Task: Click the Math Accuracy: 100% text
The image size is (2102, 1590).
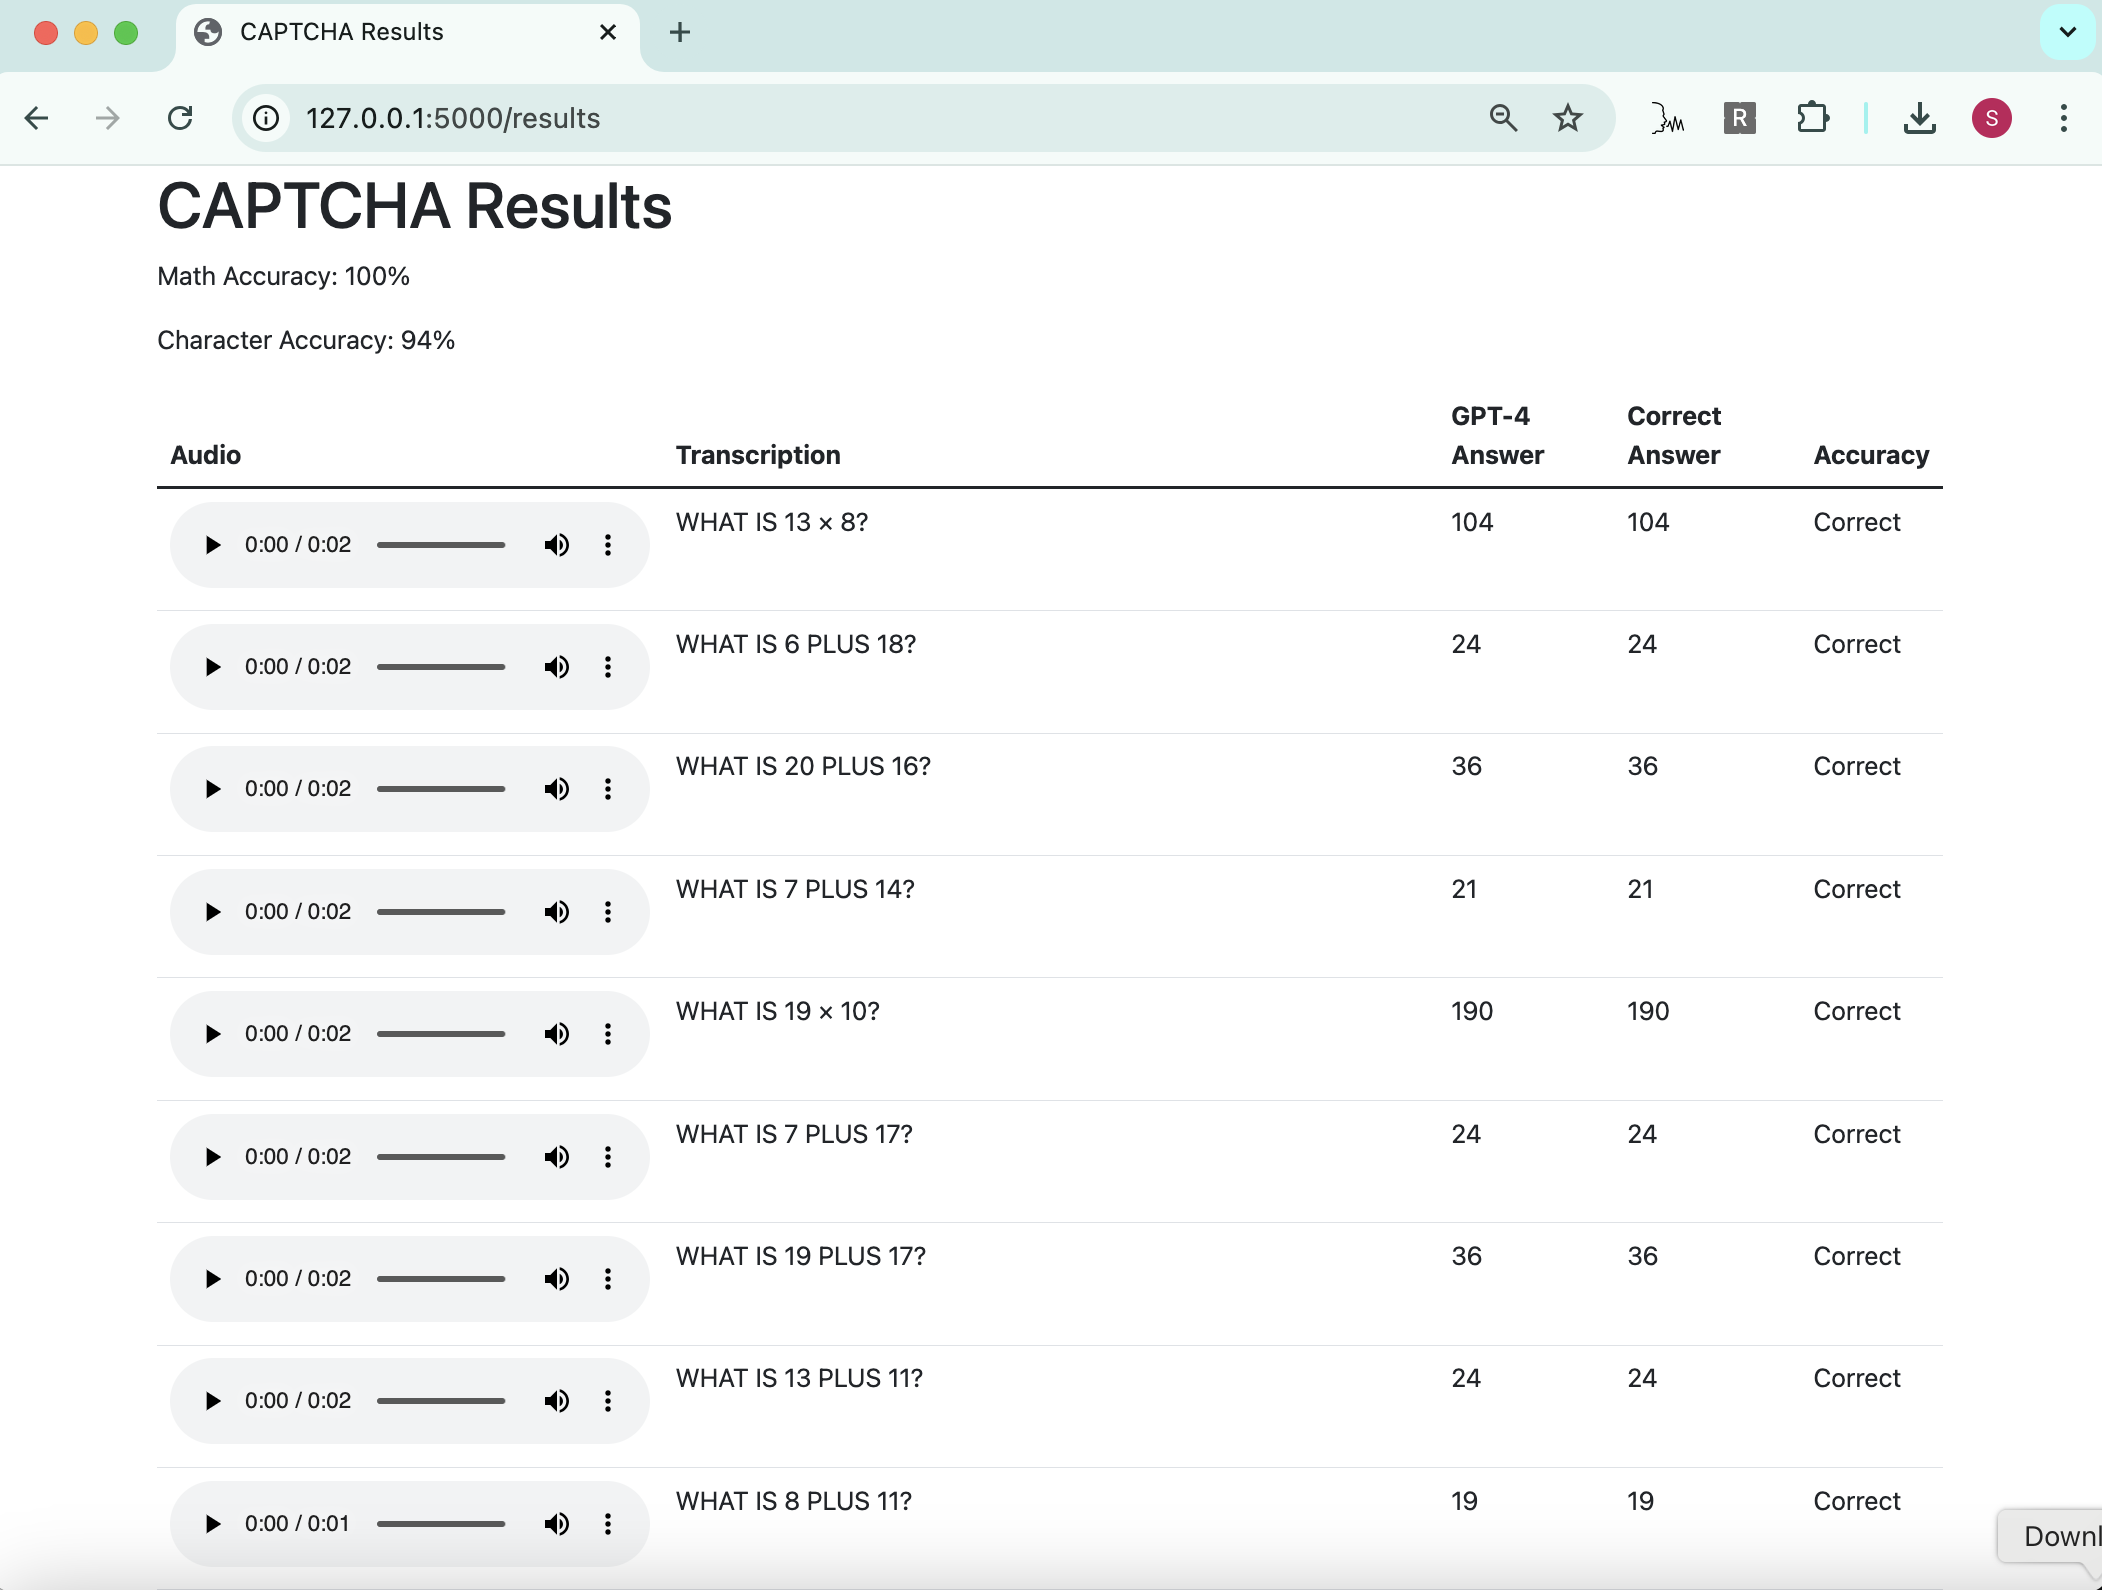Action: [x=284, y=276]
